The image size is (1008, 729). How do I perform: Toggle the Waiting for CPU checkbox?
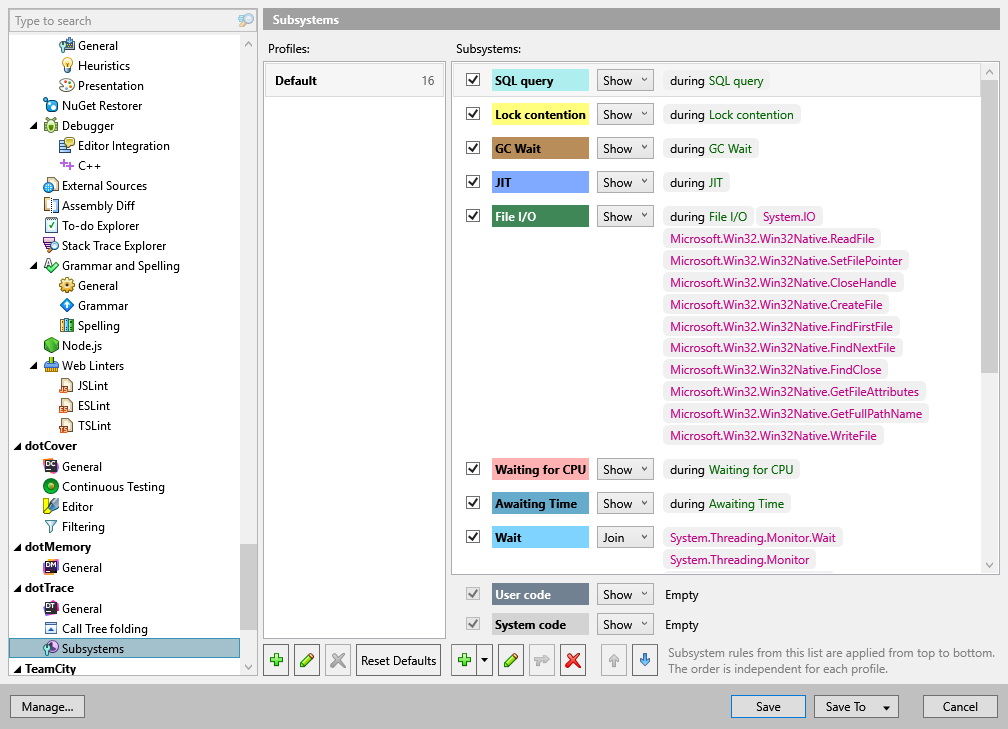pyautogui.click(x=472, y=468)
